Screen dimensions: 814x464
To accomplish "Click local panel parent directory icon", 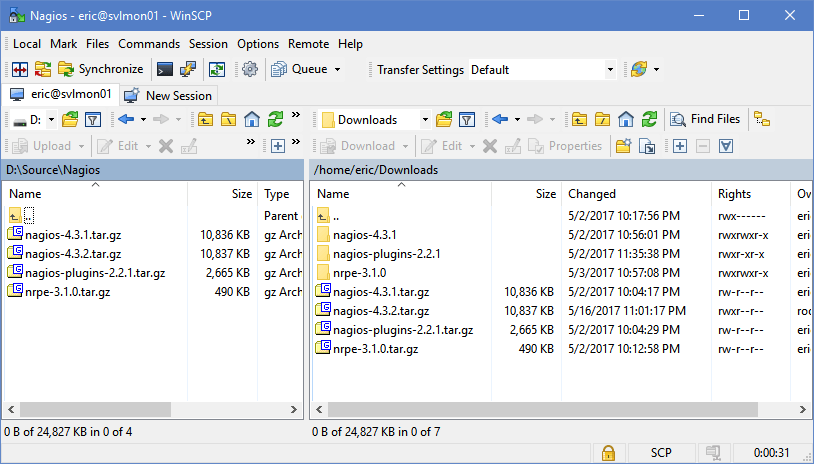I will click(x=206, y=120).
